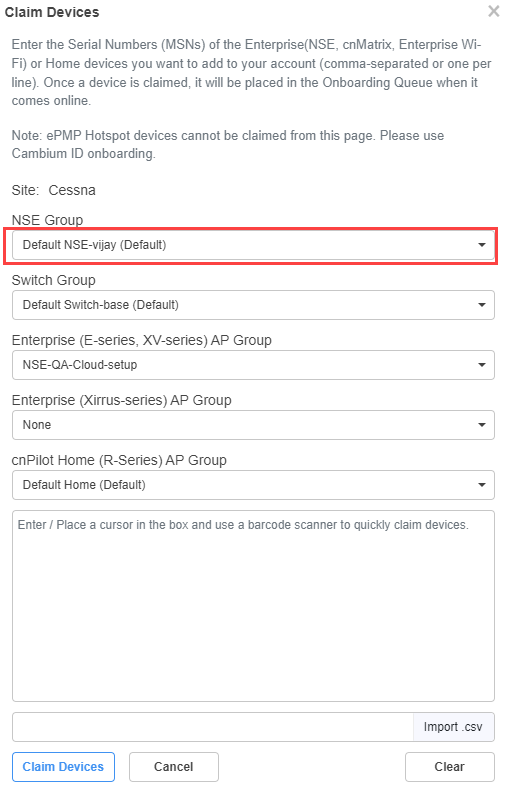The height and width of the screenshot is (790, 505).
Task: Open the Xirrus-series AP Group dropdown
Action: click(x=253, y=425)
